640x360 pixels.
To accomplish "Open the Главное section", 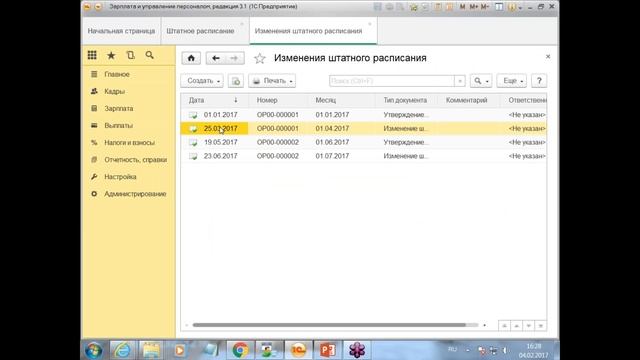I will pos(117,74).
